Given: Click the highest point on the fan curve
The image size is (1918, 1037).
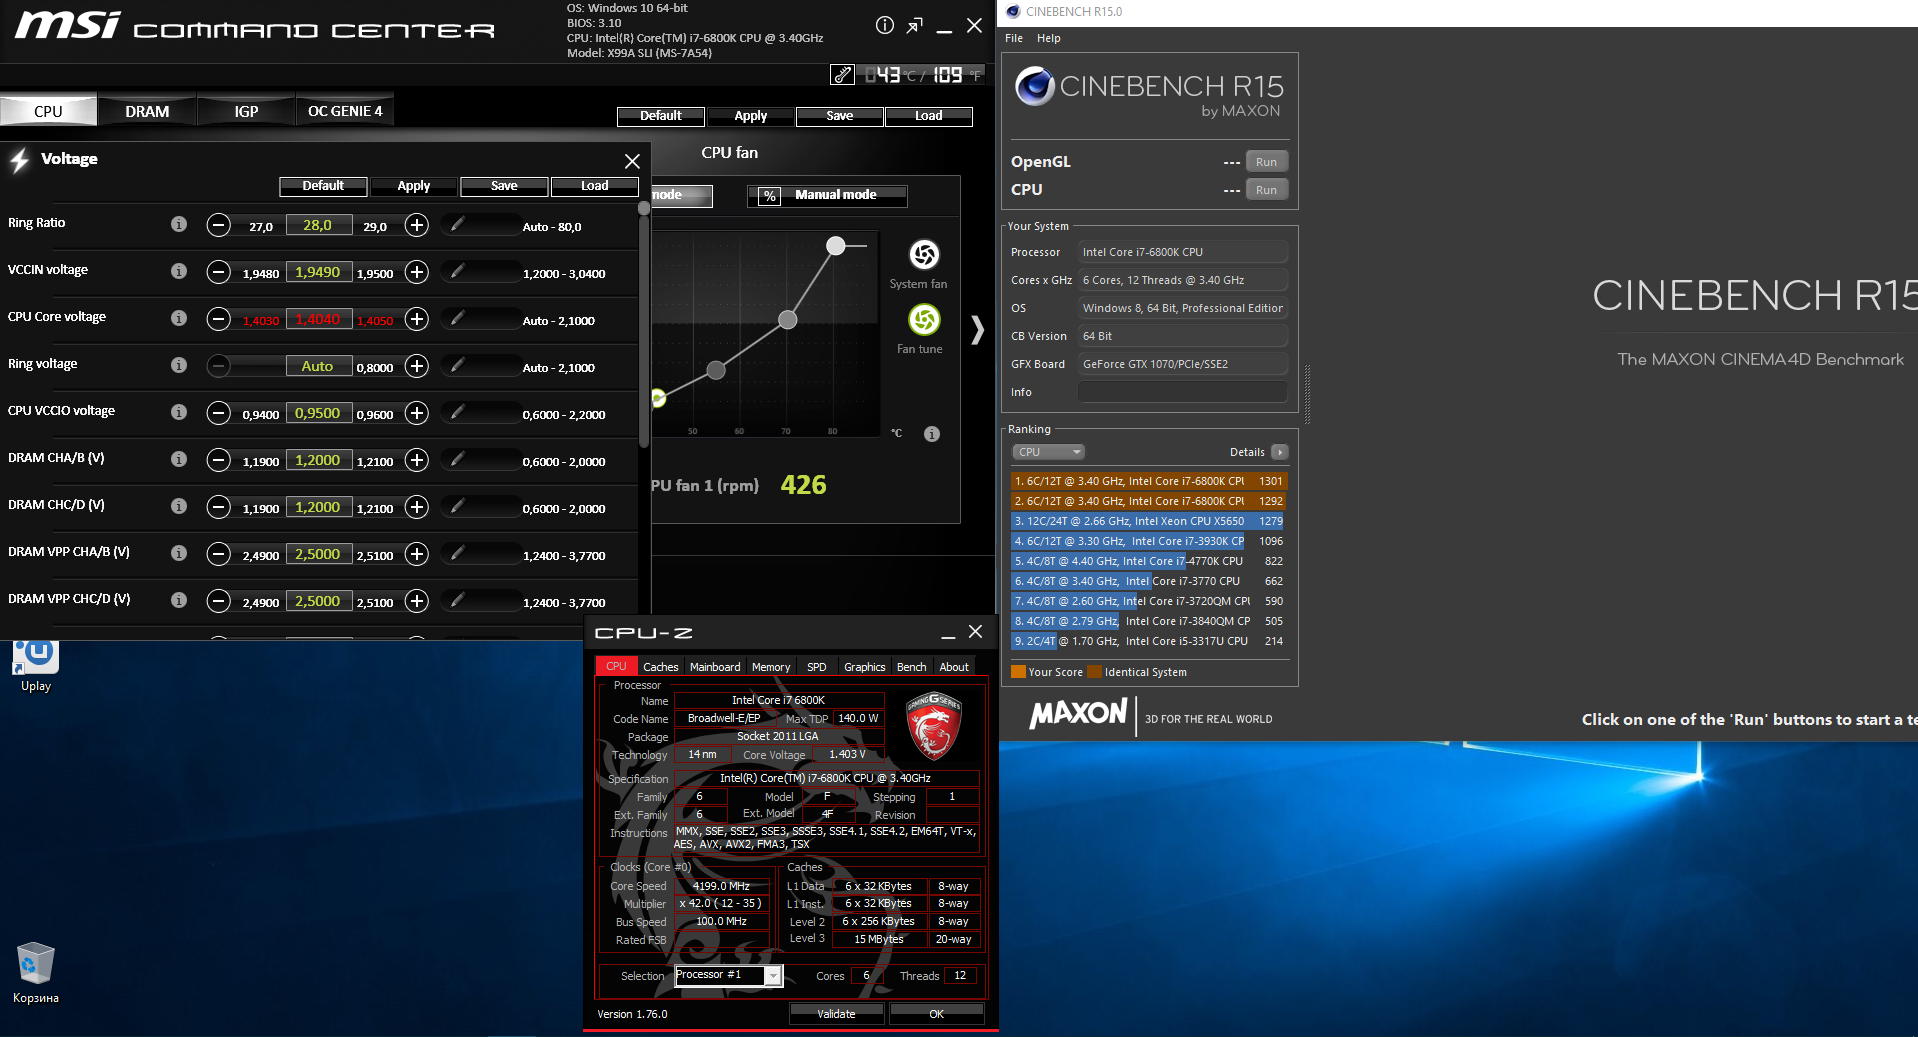Looking at the screenshot, I should click(836, 246).
